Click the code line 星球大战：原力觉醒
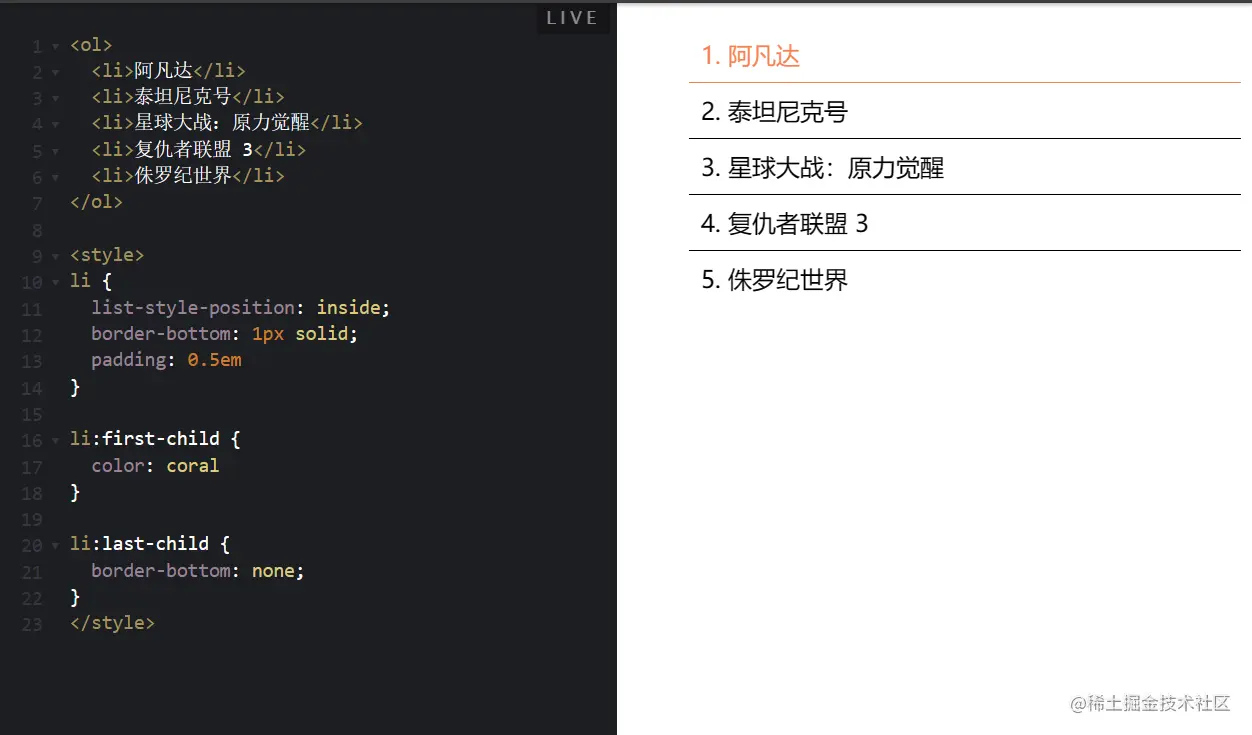1252x735 pixels. [227, 123]
